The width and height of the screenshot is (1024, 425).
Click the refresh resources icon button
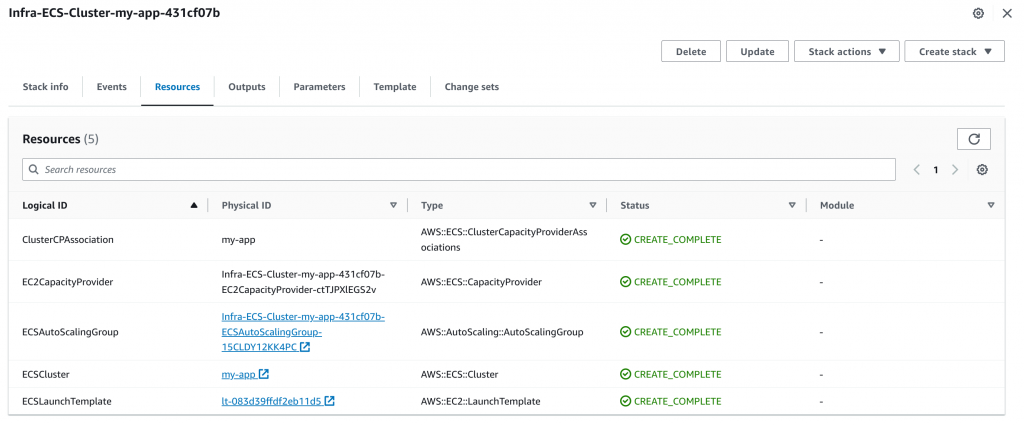click(x=974, y=139)
